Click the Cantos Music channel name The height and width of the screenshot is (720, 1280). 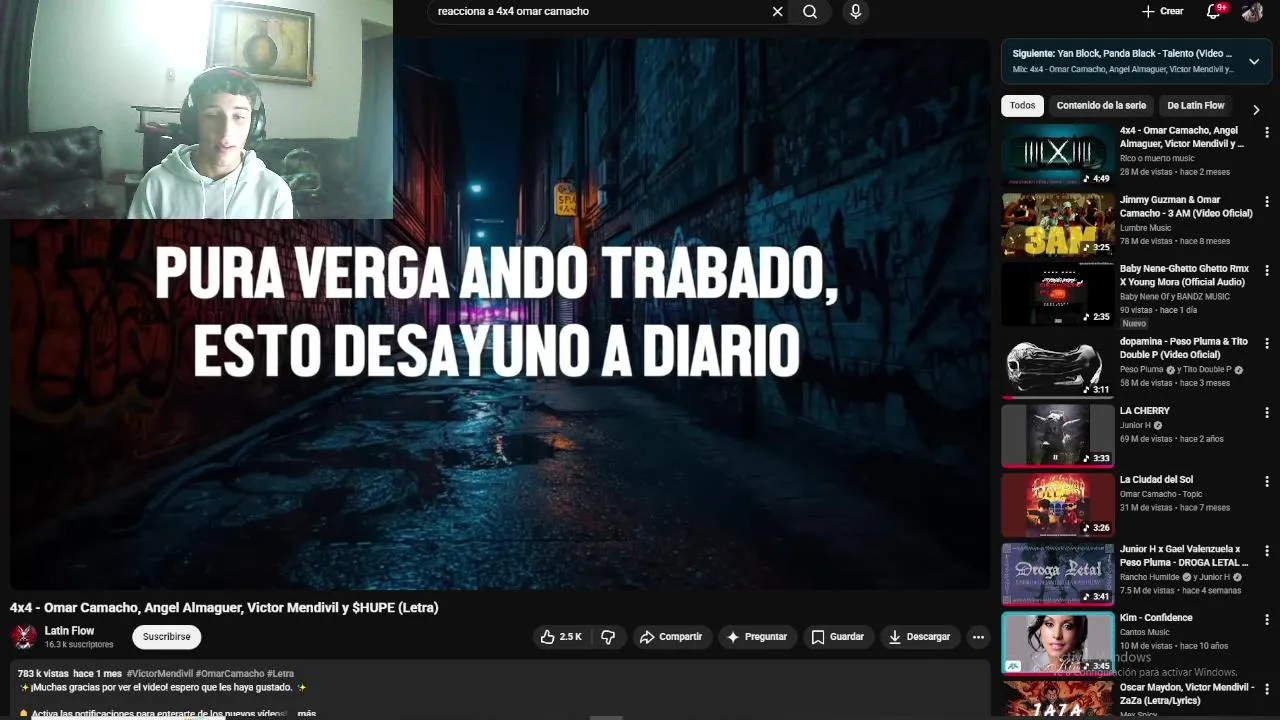(1145, 632)
